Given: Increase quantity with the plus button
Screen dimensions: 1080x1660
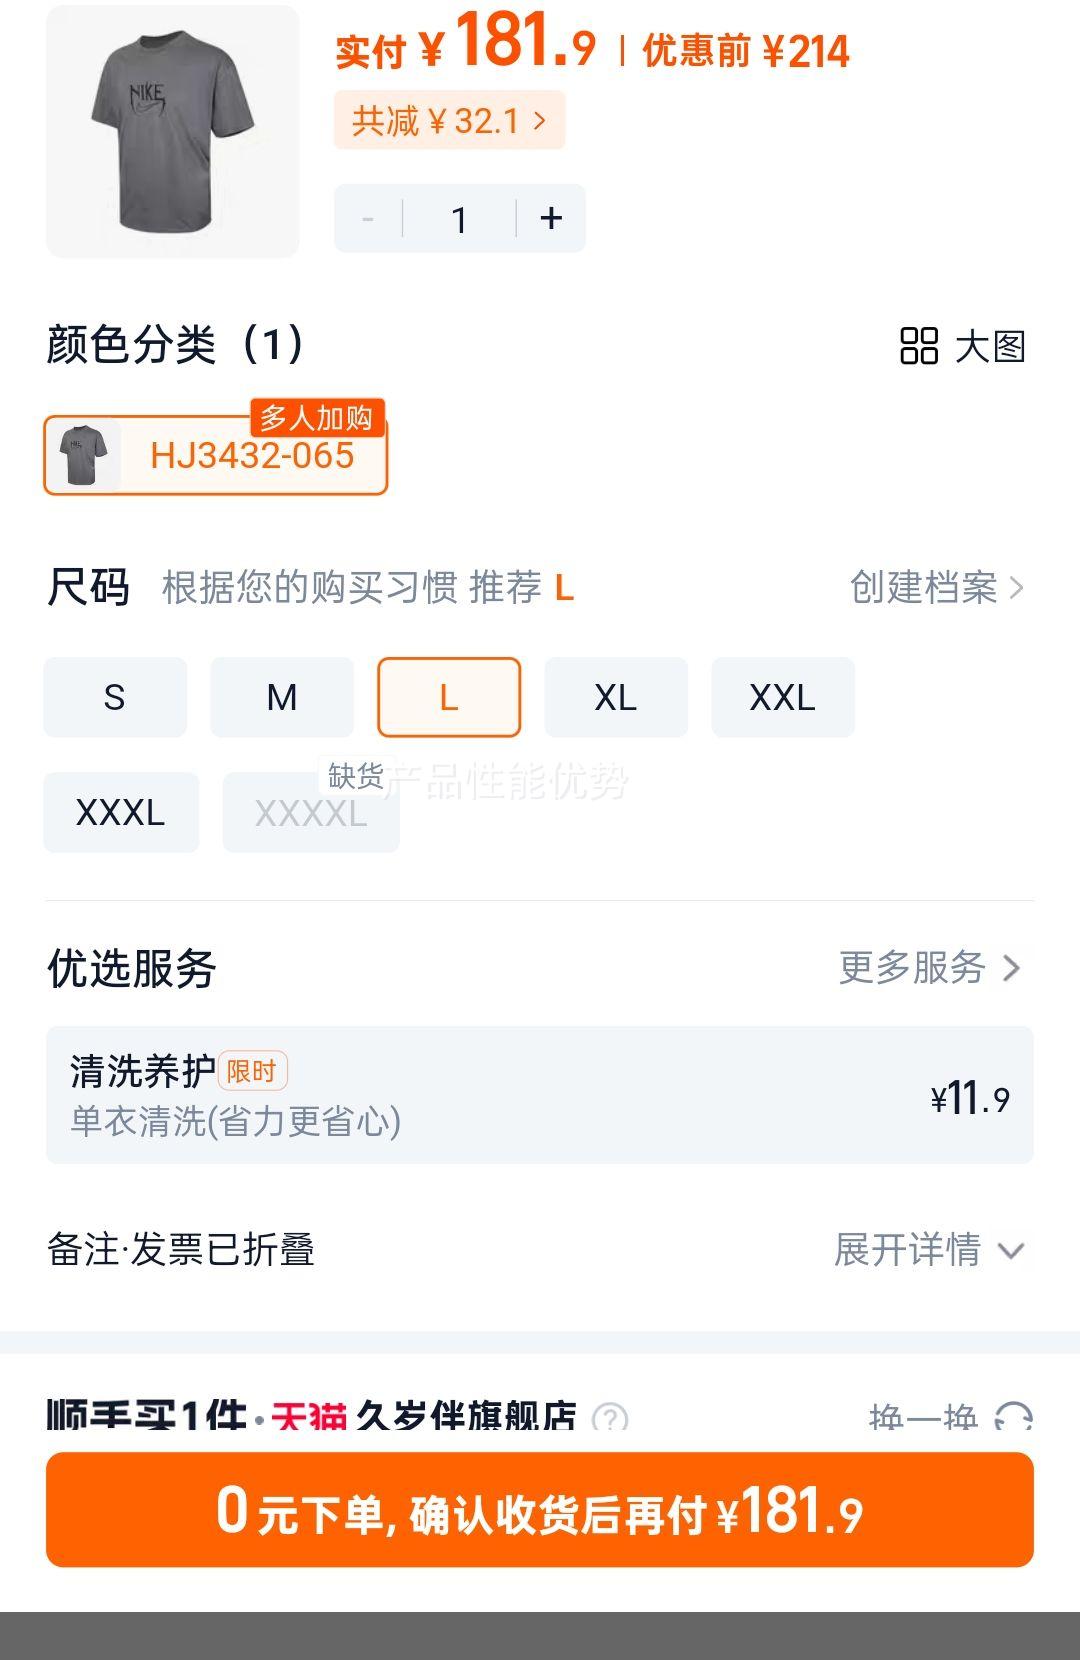Looking at the screenshot, I should 551,218.
